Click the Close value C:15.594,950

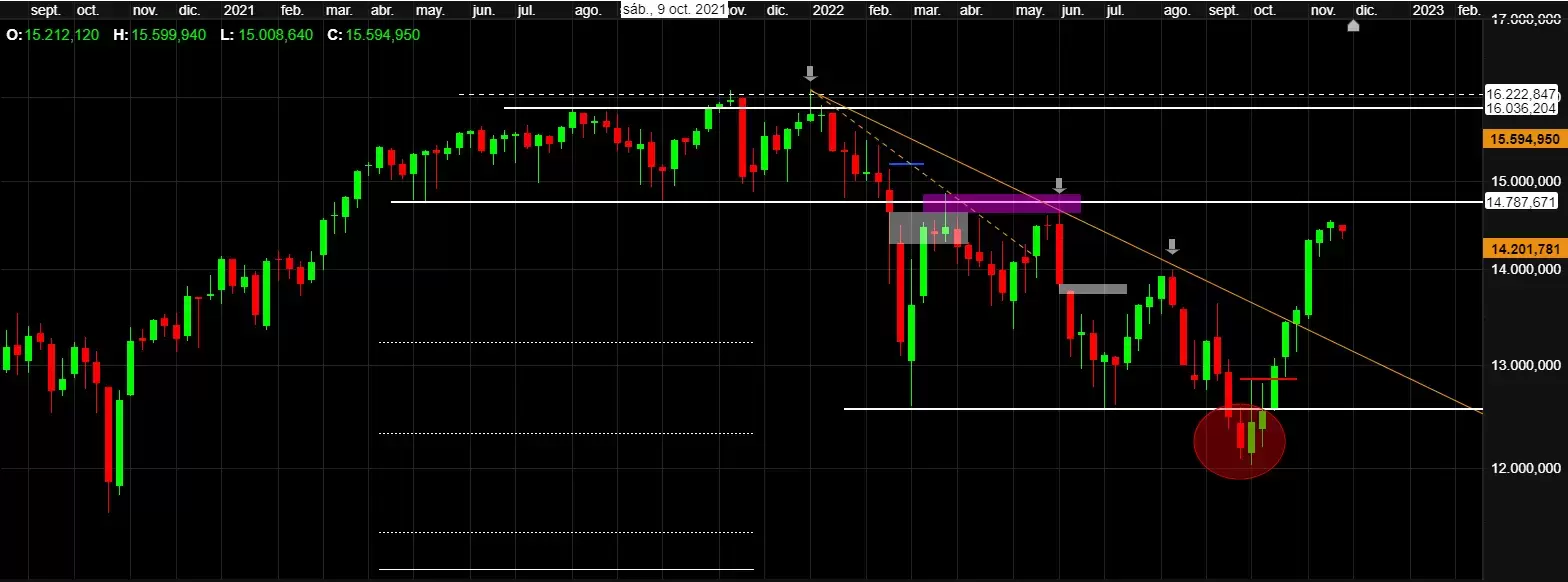pyautogui.click(x=376, y=34)
